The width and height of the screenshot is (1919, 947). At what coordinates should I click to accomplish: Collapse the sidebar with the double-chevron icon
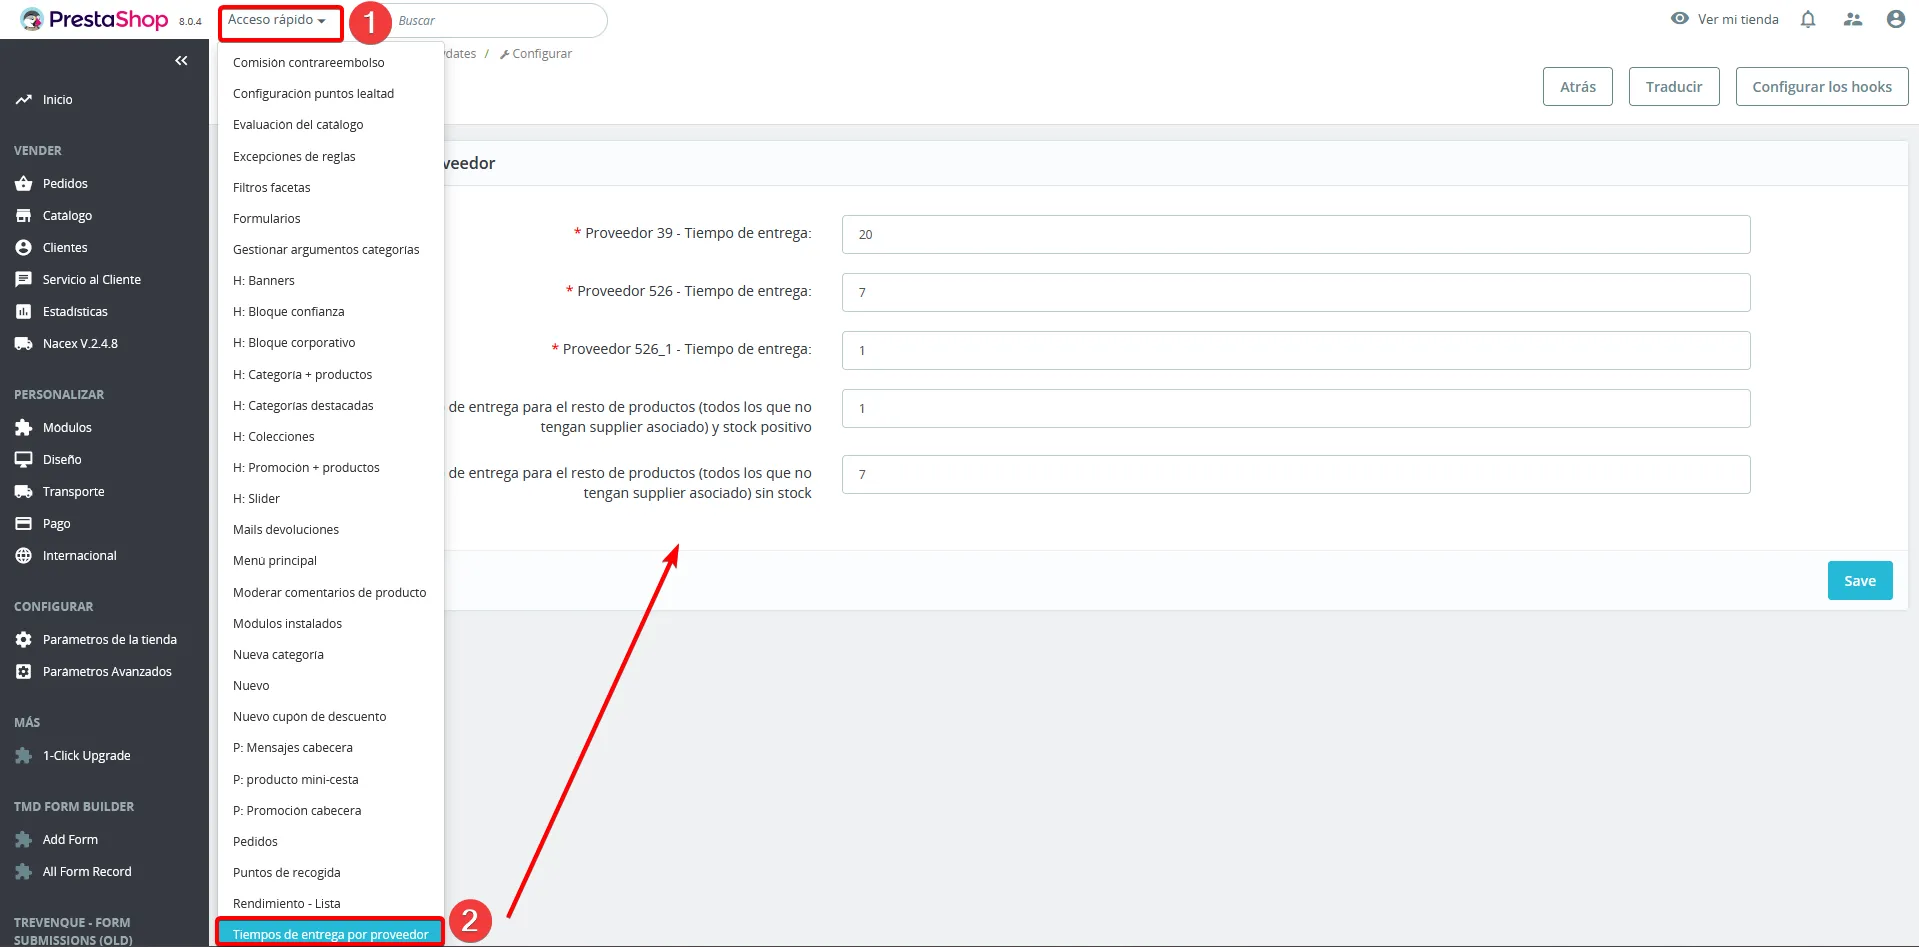click(181, 61)
